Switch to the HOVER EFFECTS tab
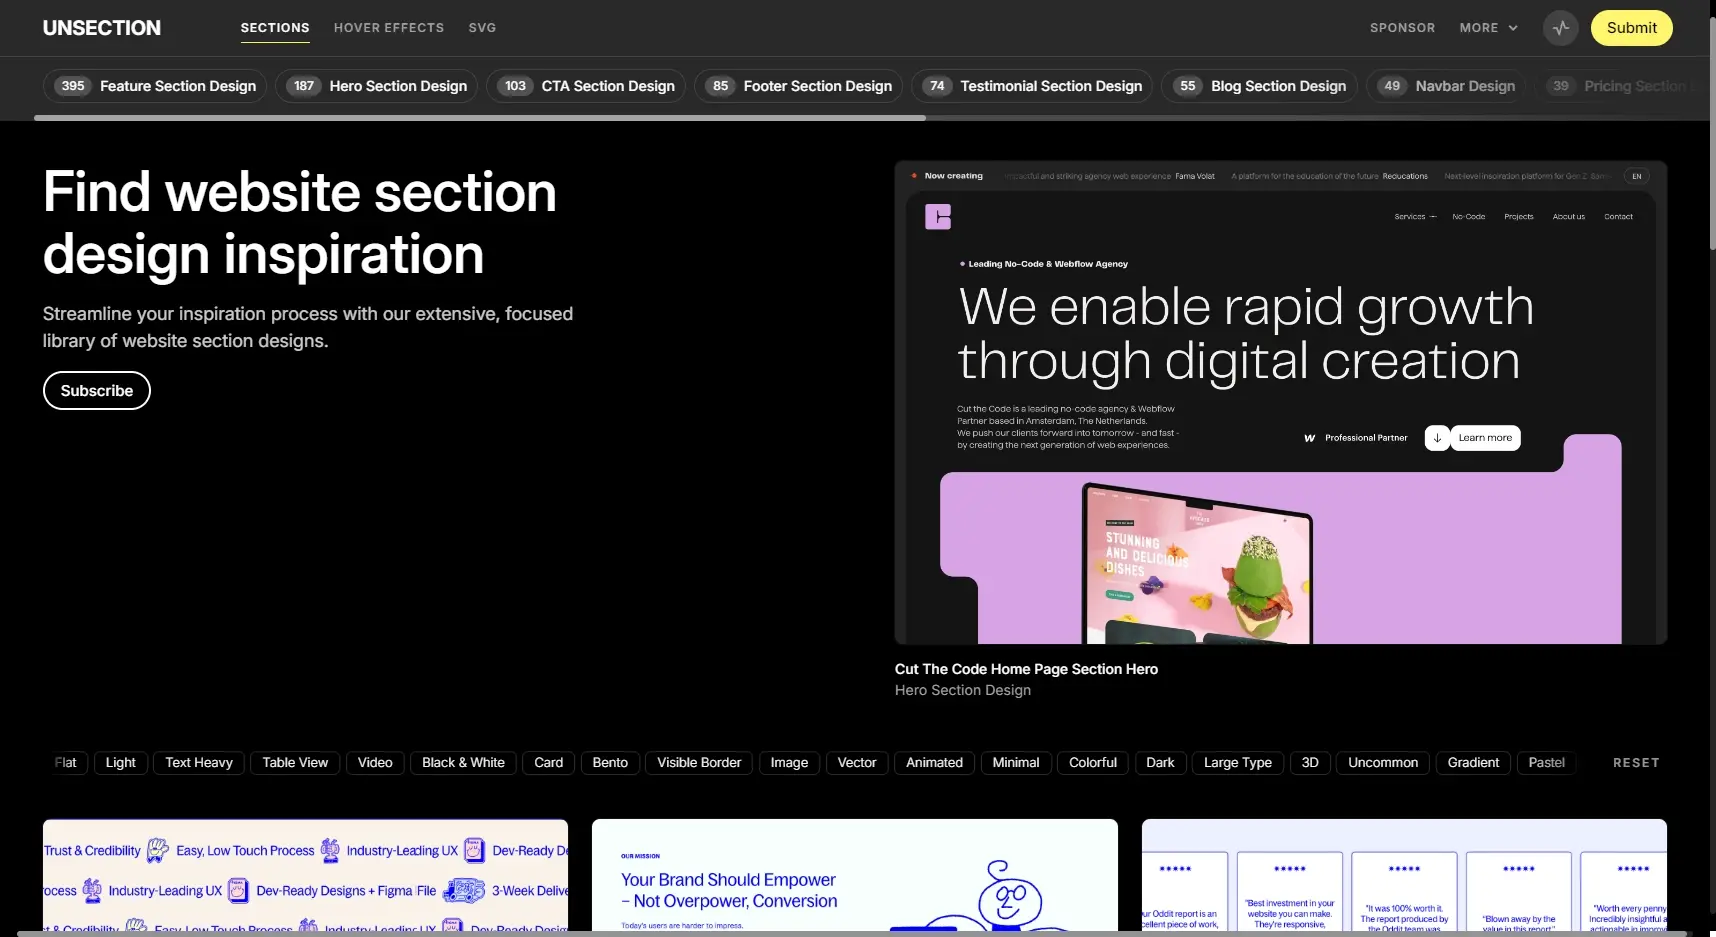 389,28
